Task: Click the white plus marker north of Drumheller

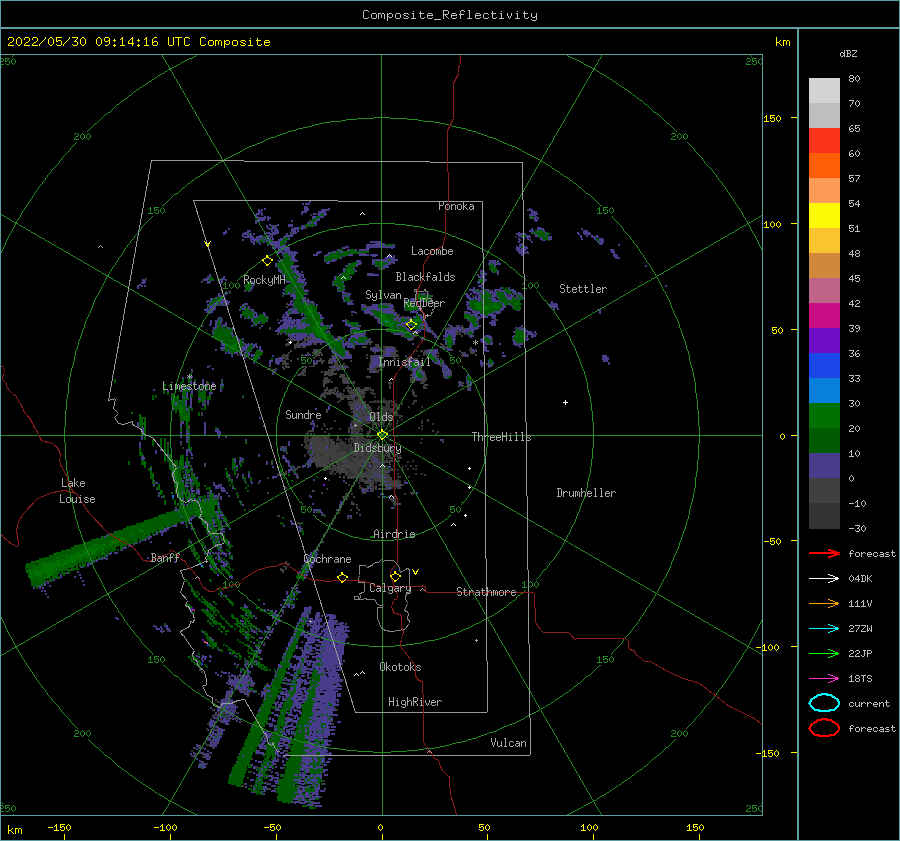Action: pyautogui.click(x=565, y=402)
